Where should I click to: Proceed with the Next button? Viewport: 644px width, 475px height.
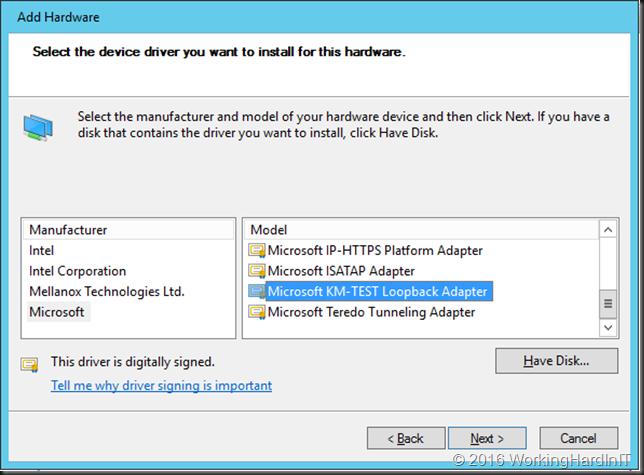[487, 438]
